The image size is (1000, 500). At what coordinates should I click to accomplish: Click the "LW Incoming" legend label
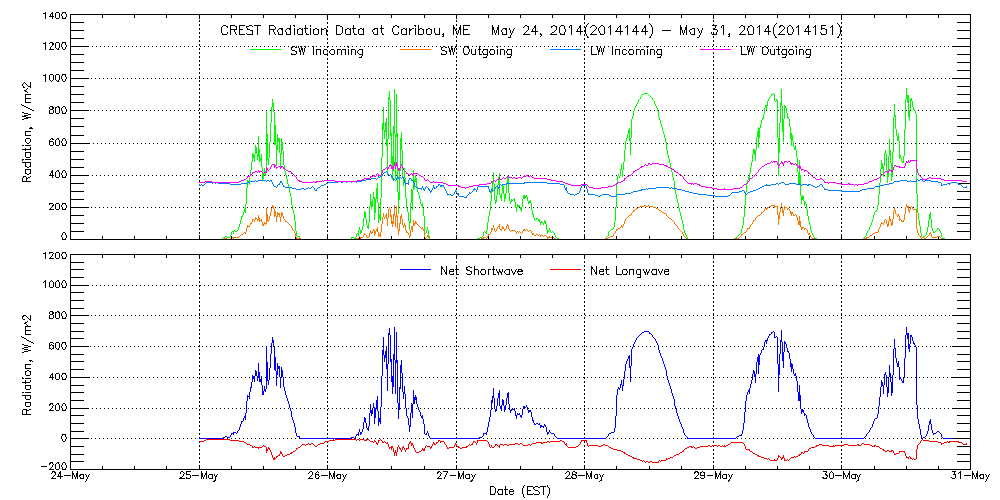click(x=625, y=51)
